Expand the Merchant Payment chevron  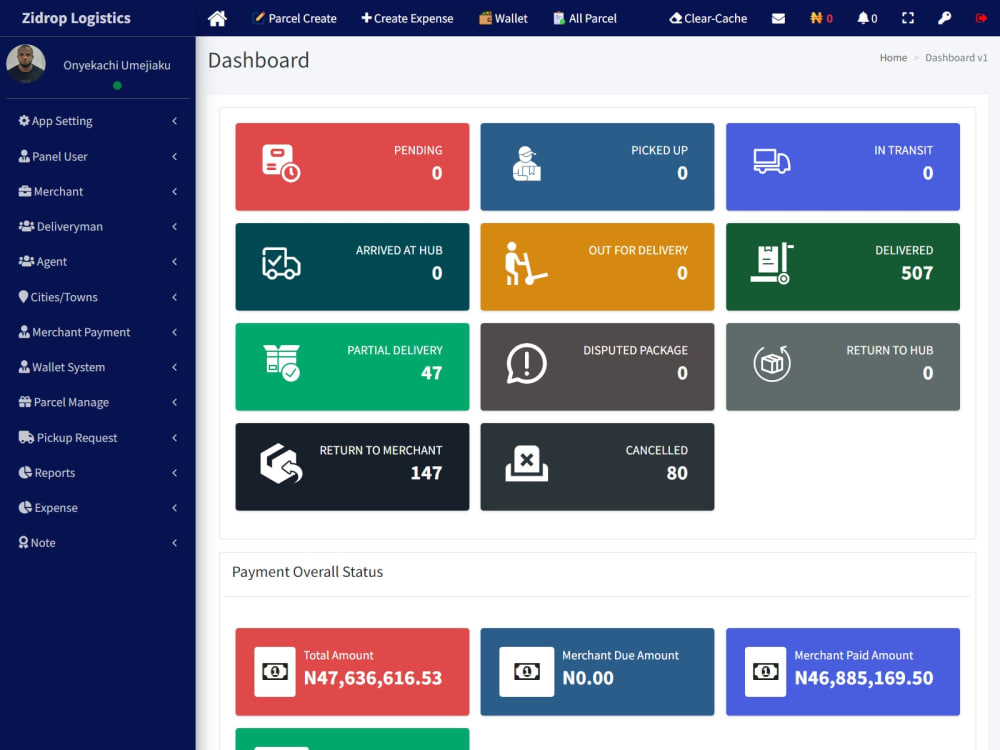click(x=174, y=332)
